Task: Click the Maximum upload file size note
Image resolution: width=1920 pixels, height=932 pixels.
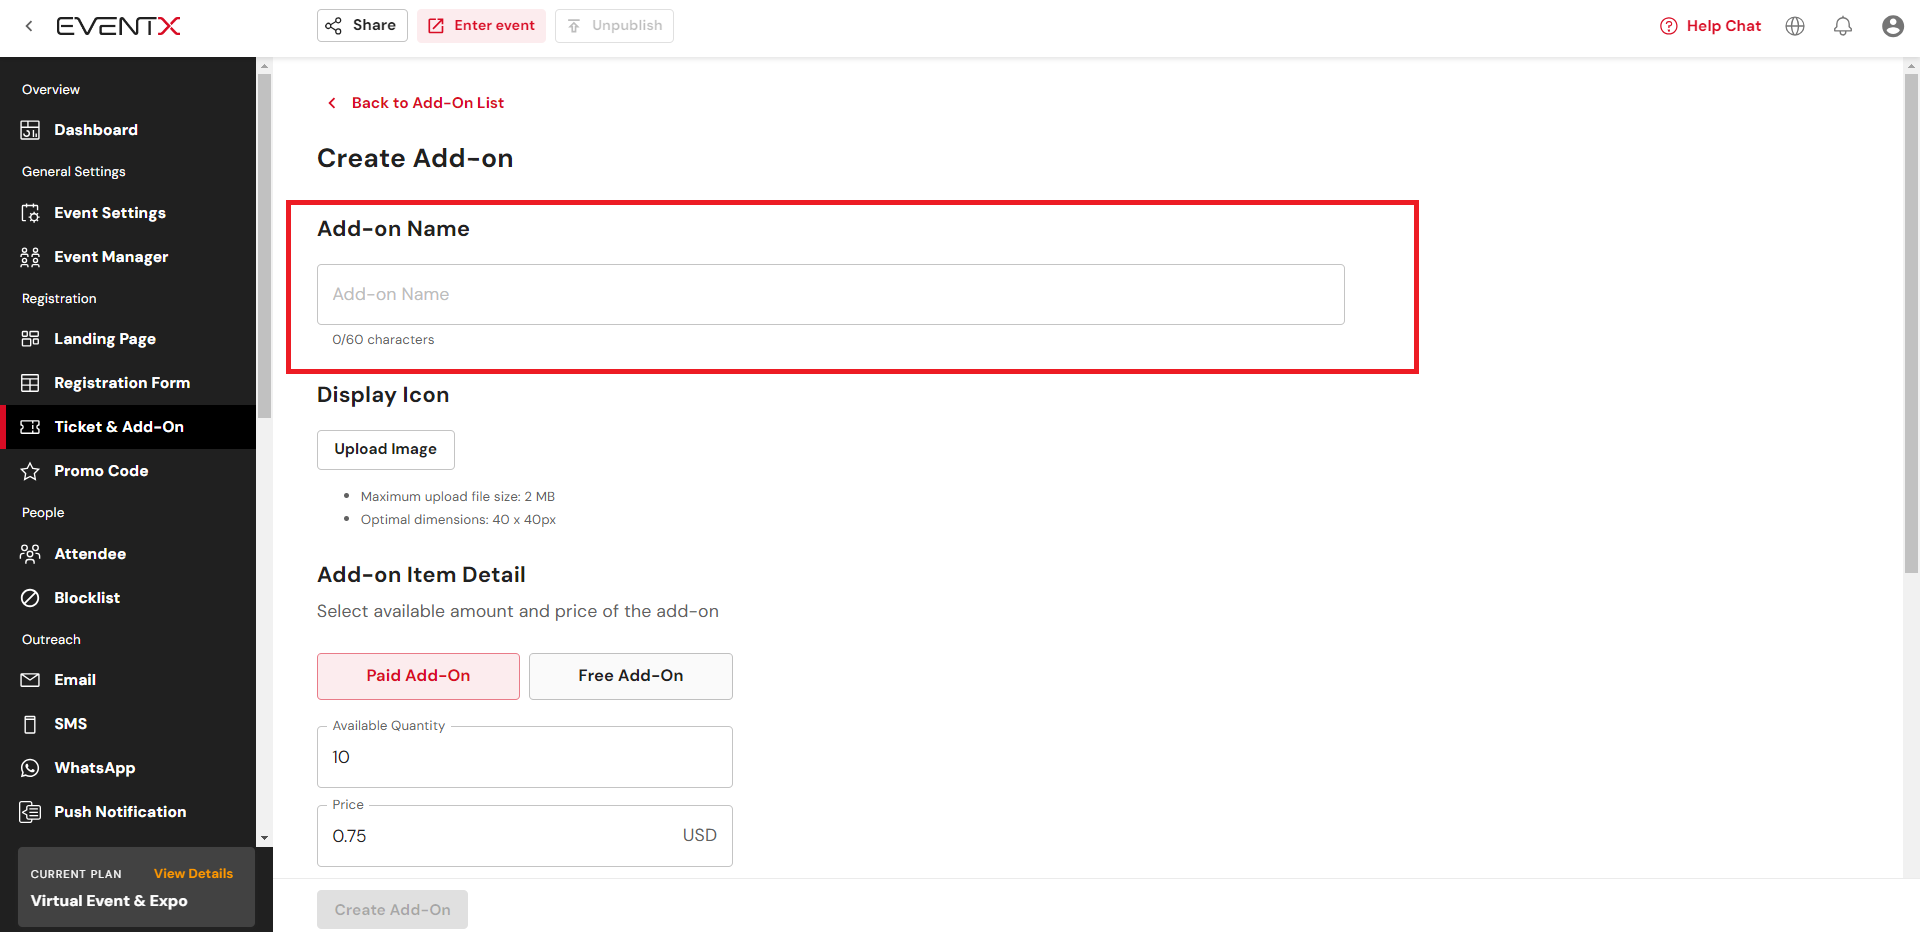Action: [457, 497]
